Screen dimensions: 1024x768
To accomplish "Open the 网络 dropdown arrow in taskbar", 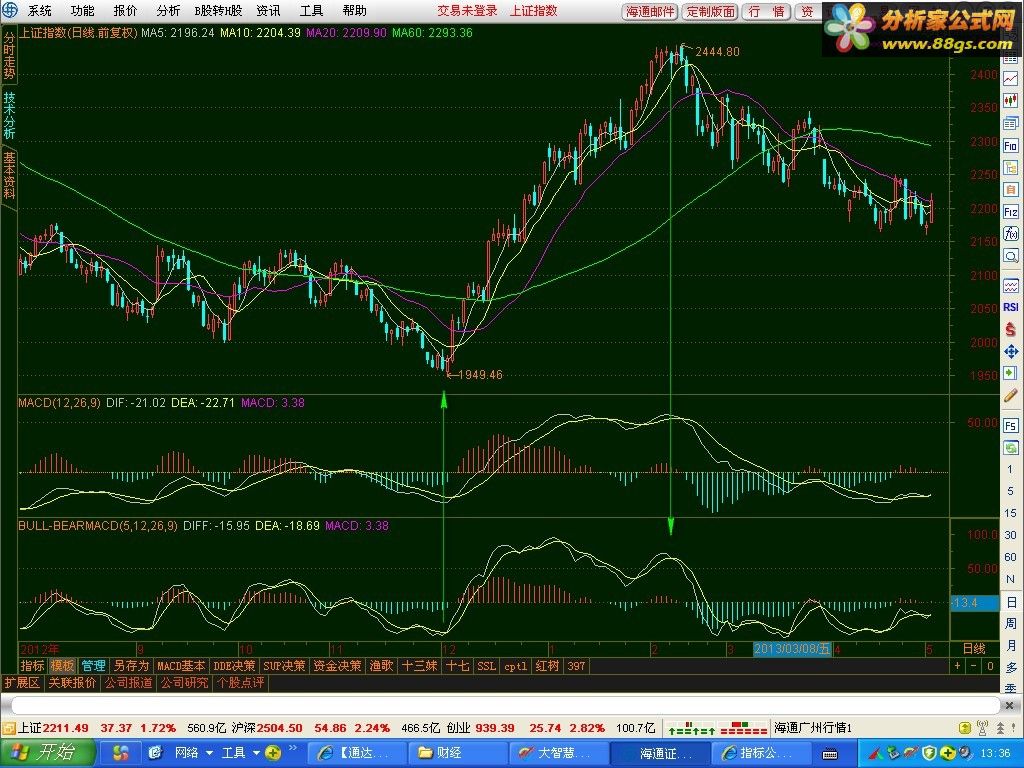I will click(209, 753).
